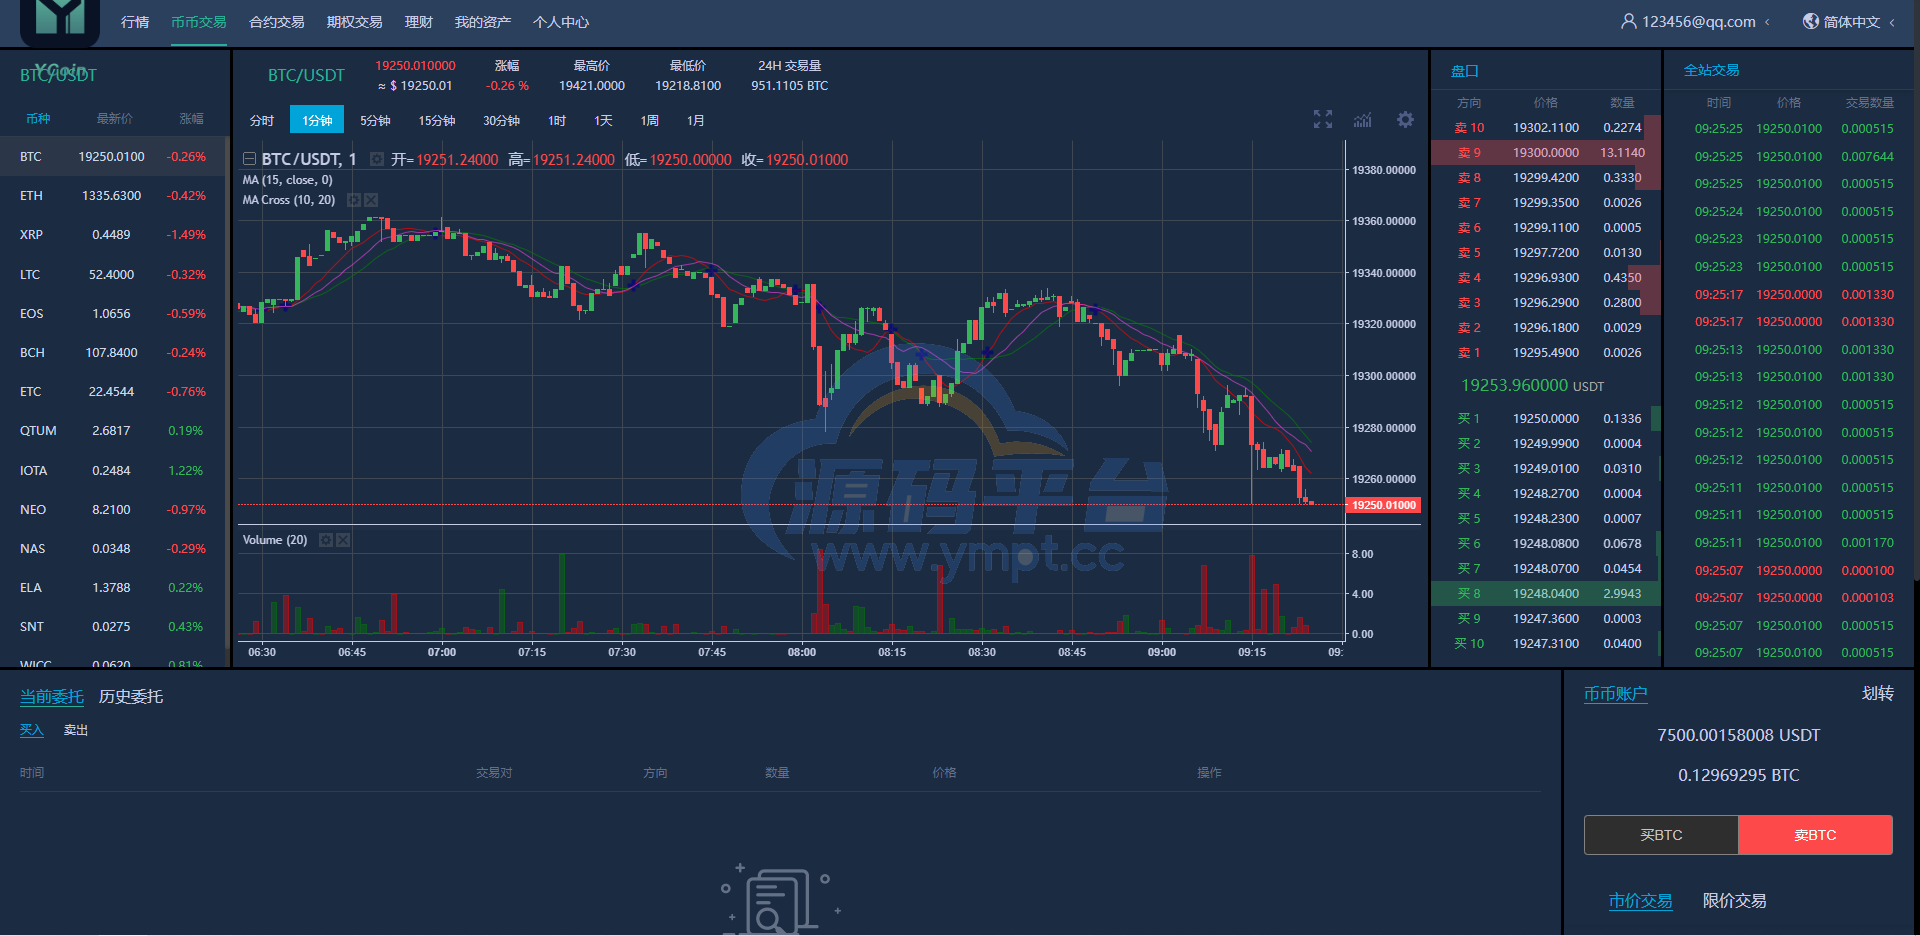Select the 1天 chart interval
1920x936 pixels.
tap(603, 120)
